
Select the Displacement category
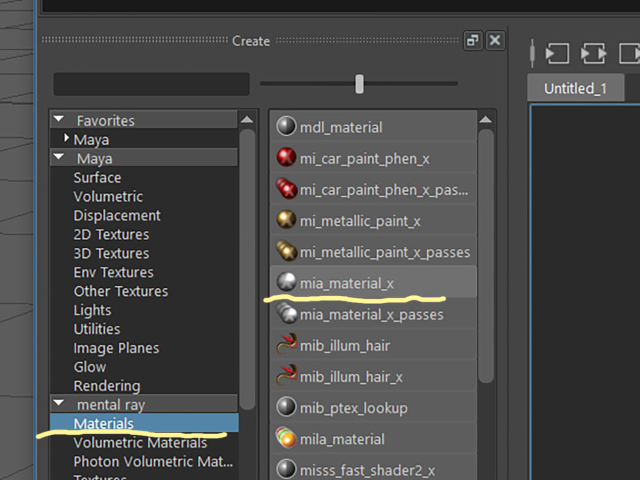117,215
